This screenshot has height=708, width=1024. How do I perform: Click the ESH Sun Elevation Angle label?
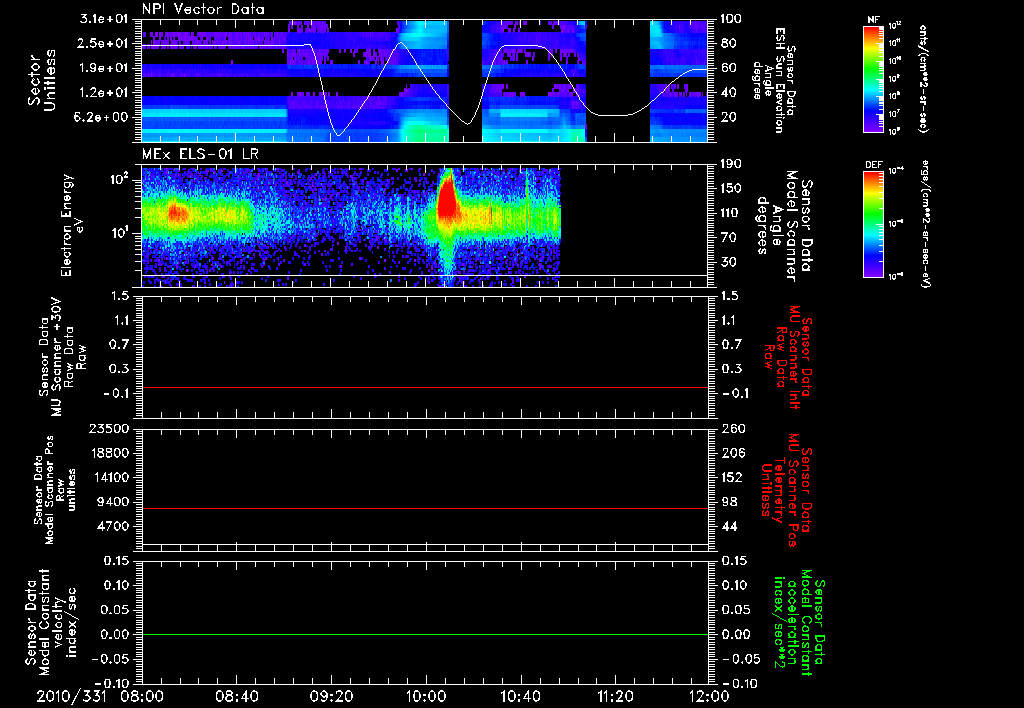(x=774, y=80)
